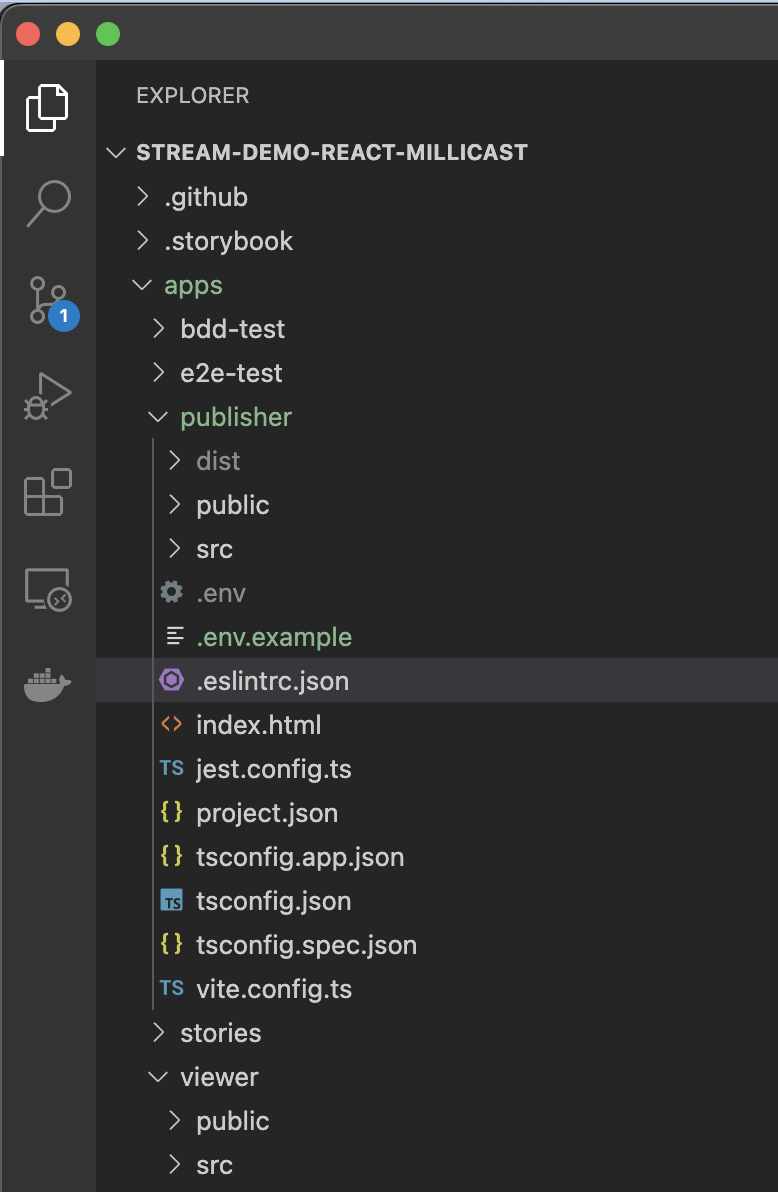Expand publisher's src folder chevron
Image resolution: width=778 pixels, height=1192 pixels.
coord(175,549)
